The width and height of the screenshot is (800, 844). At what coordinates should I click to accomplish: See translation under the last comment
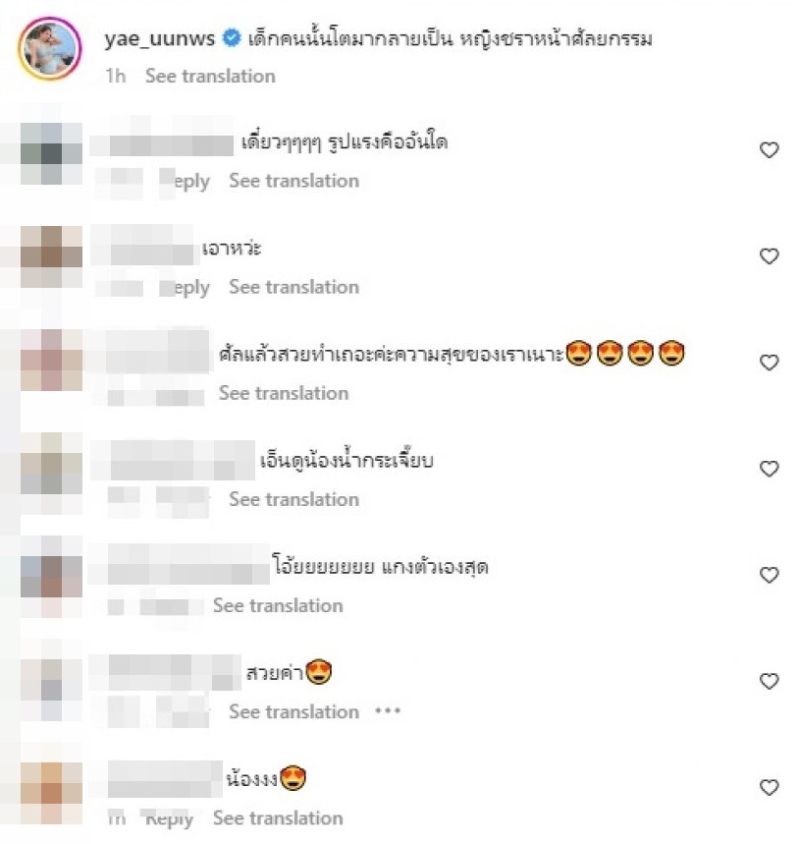pos(278,818)
